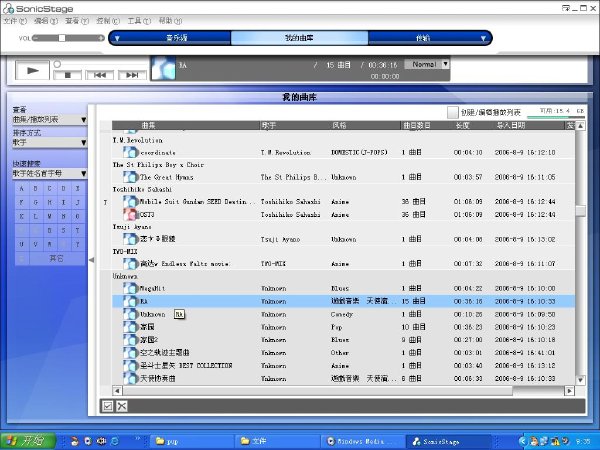Click the 家园2 album icon

click(130, 340)
